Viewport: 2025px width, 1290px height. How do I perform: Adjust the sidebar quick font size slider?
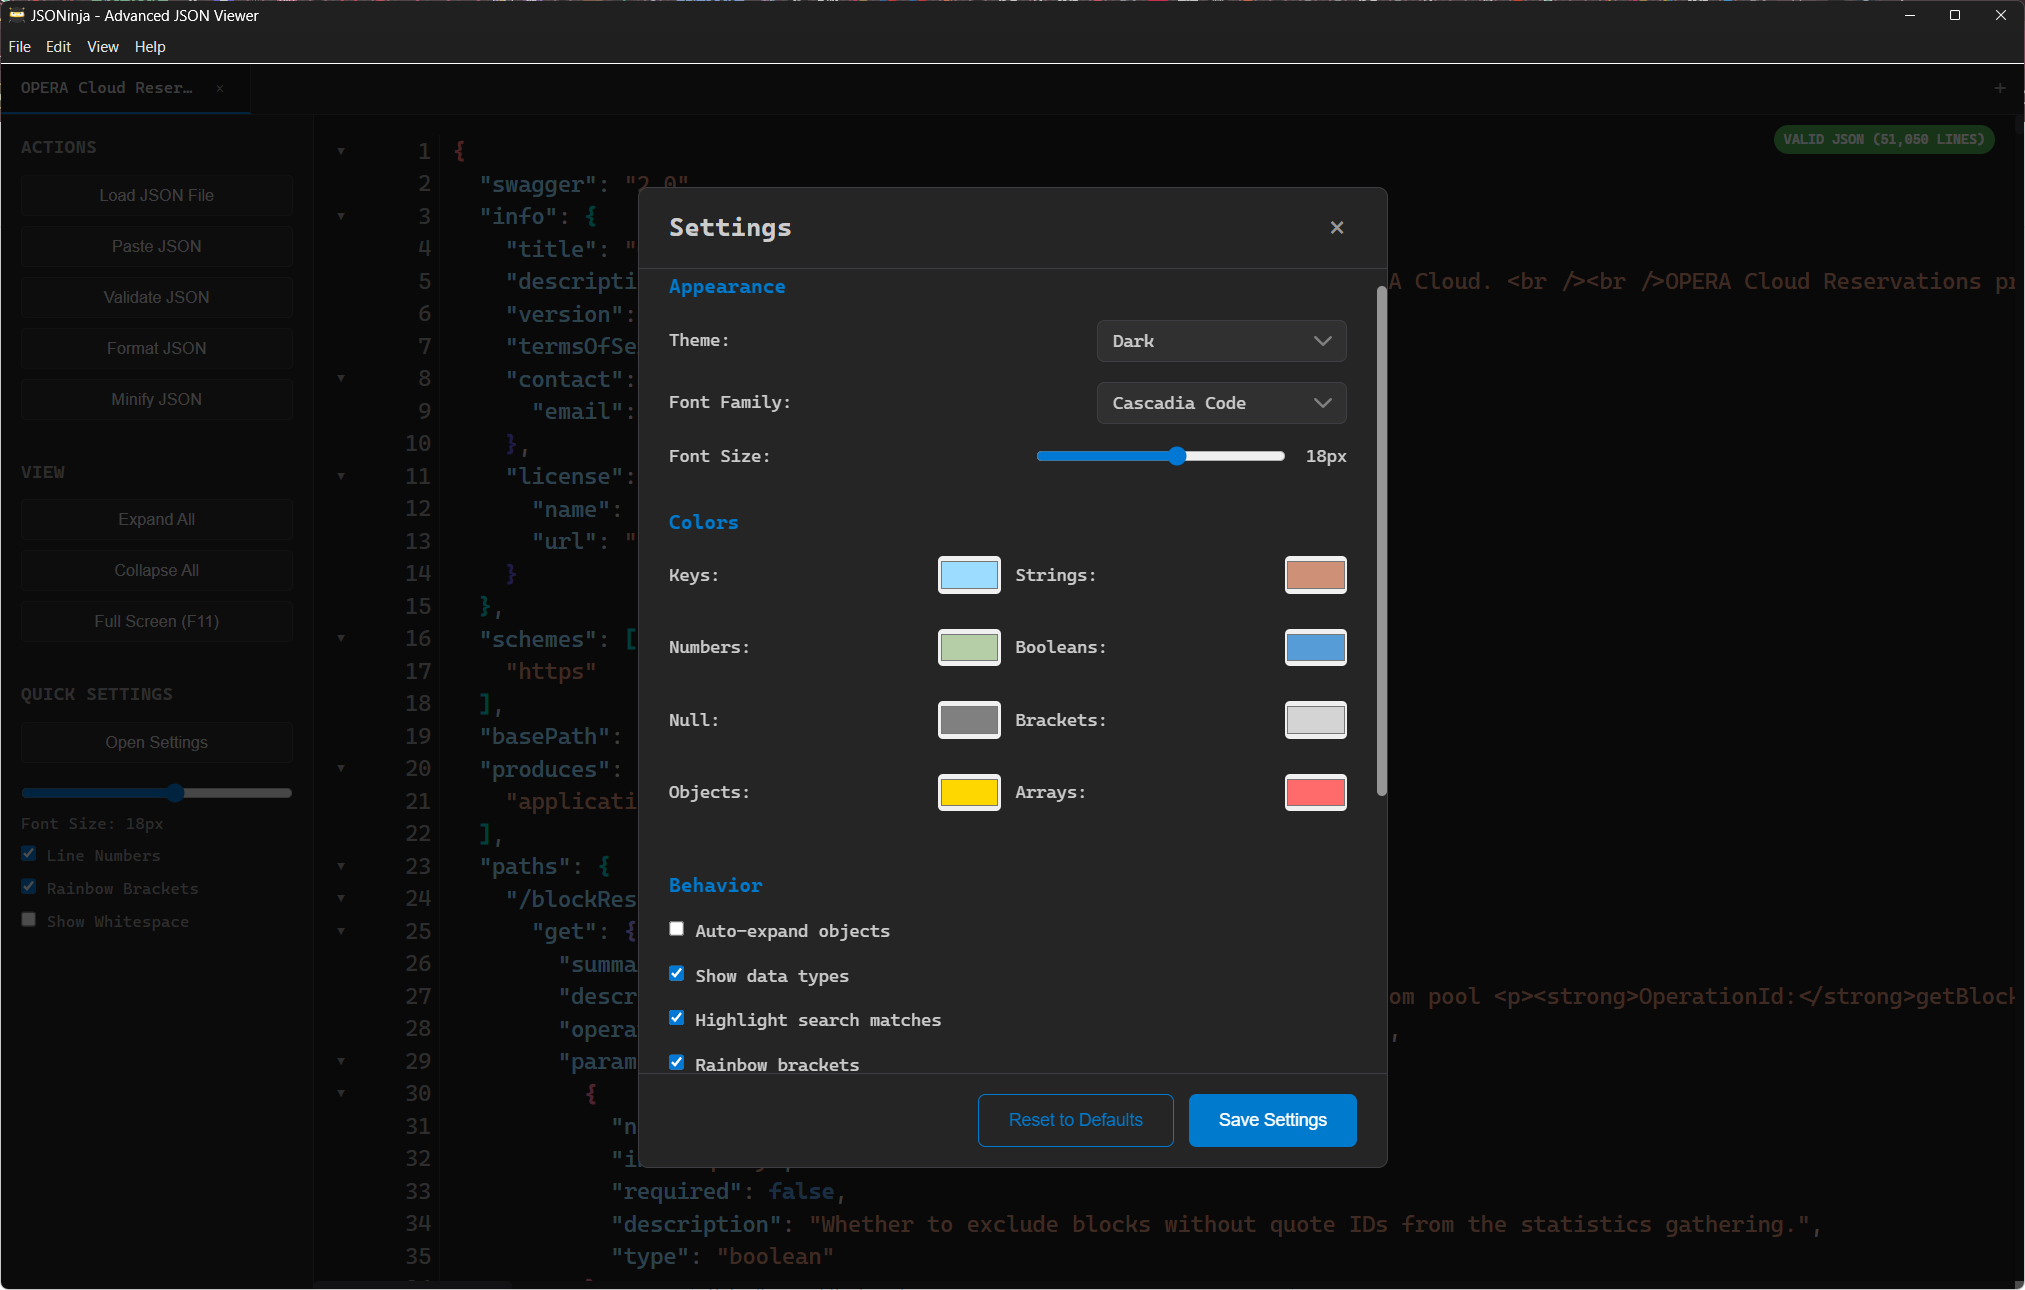pyautogui.click(x=157, y=793)
